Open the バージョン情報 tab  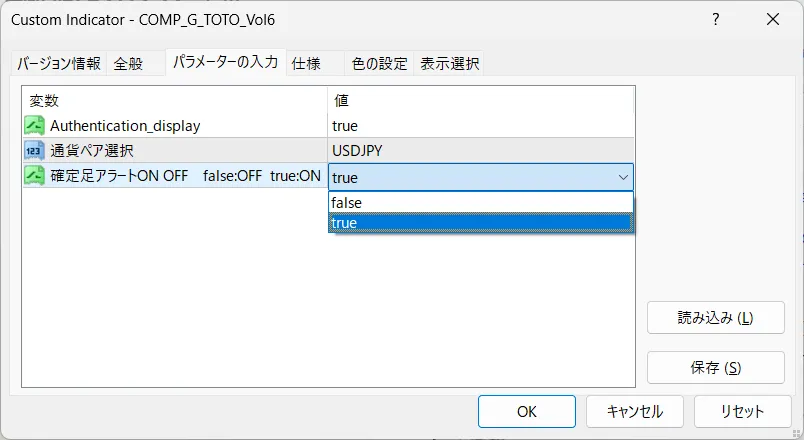pyautogui.click(x=58, y=64)
